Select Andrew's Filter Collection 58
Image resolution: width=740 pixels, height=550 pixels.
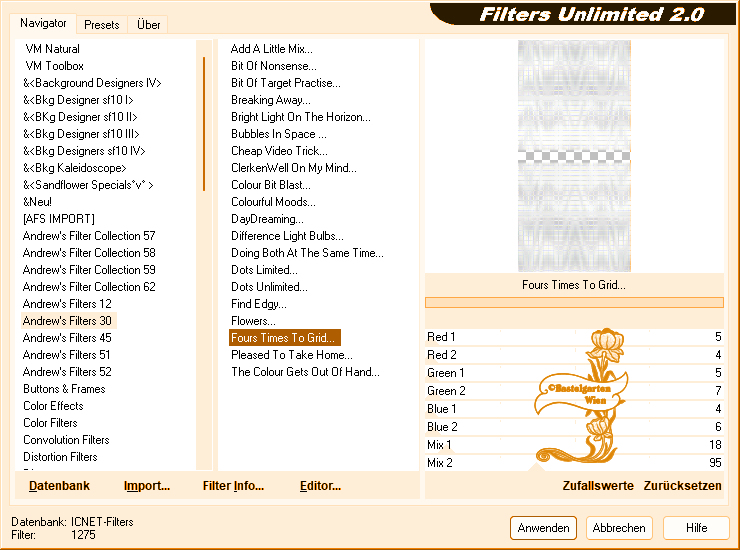[89, 253]
